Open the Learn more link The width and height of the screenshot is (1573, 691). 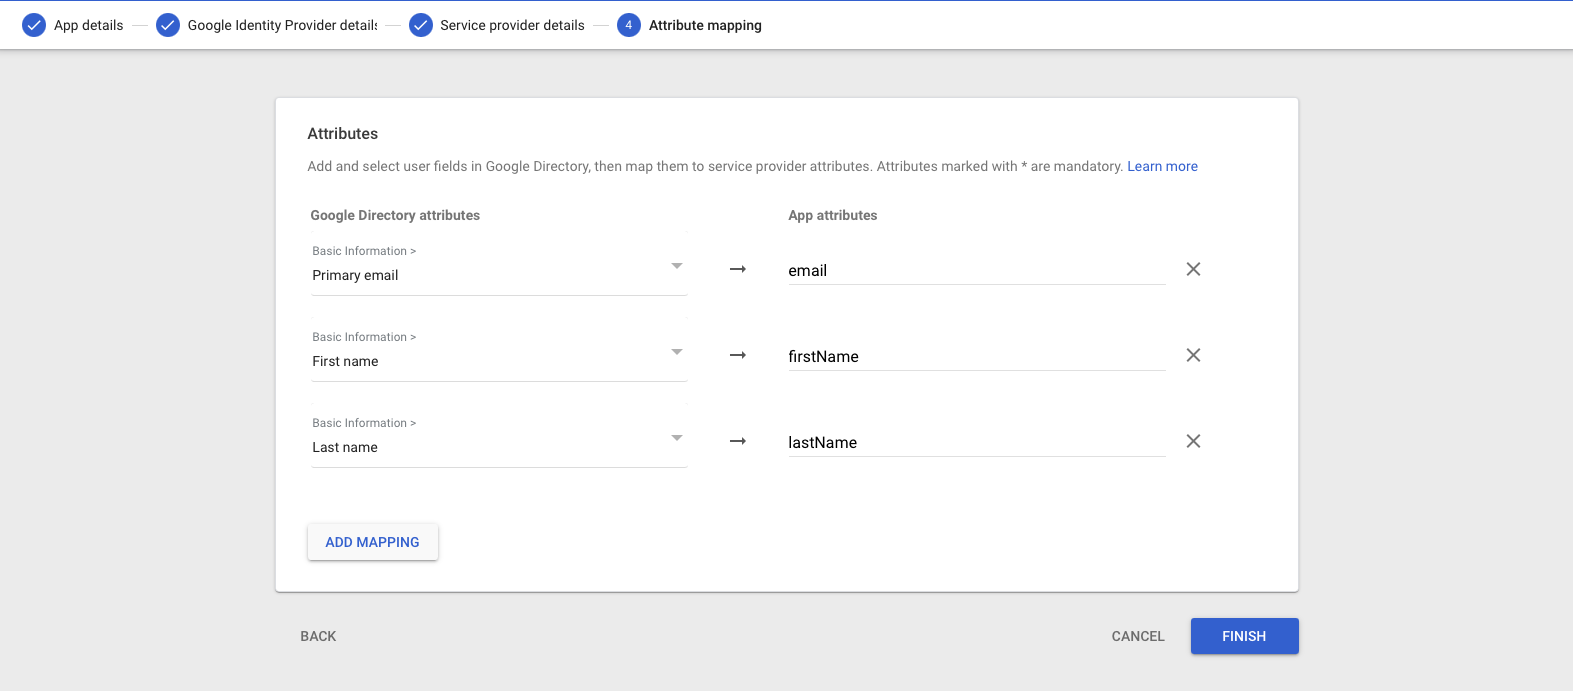click(1162, 166)
